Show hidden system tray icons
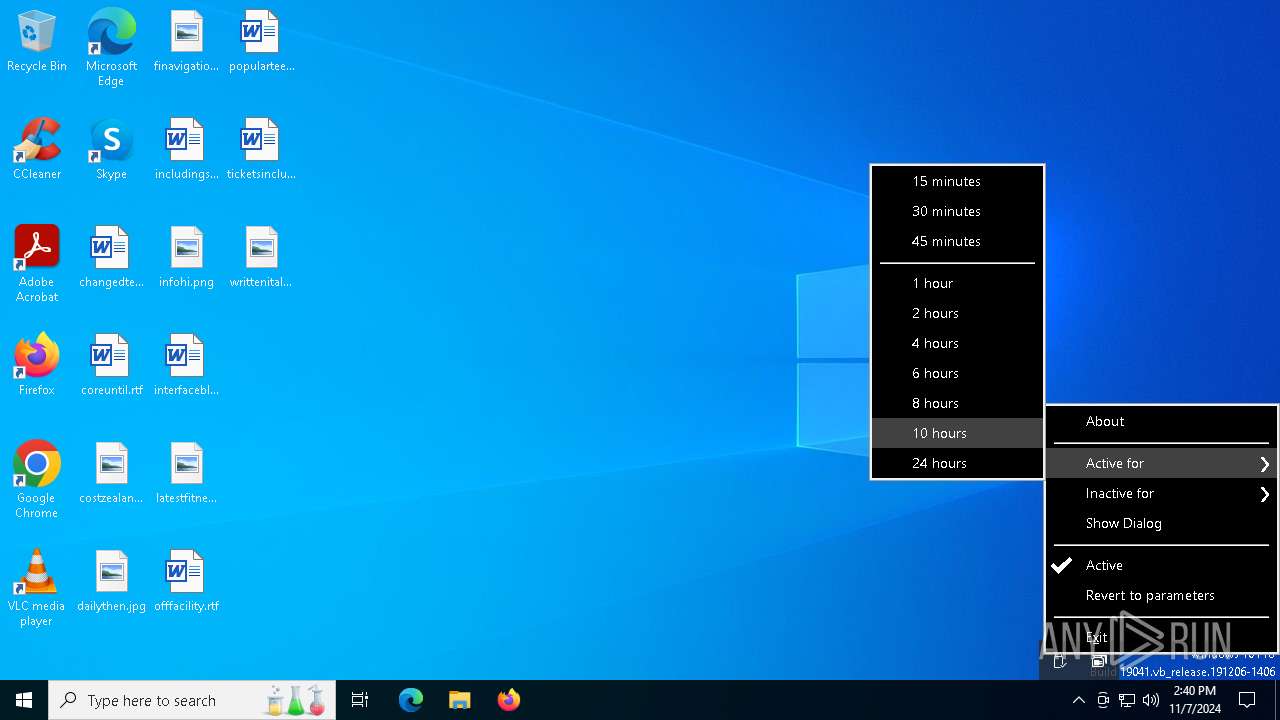 1078,700
